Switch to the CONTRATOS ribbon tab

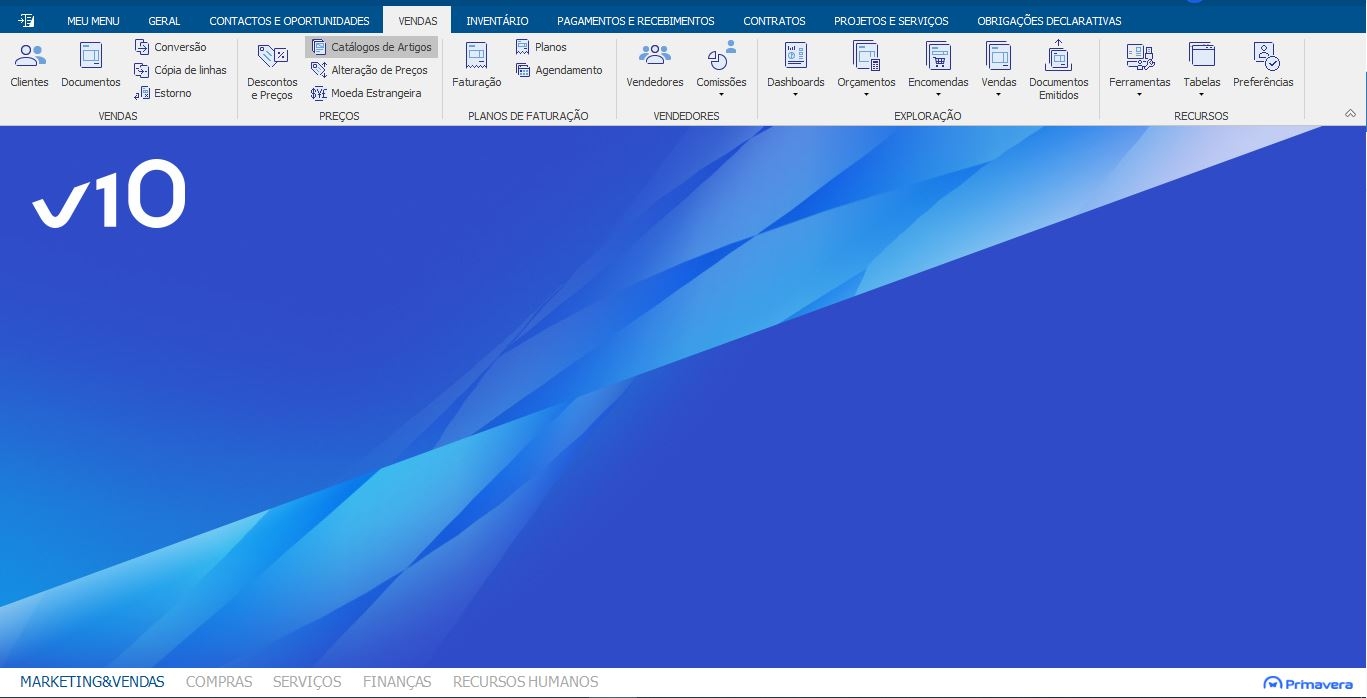[x=774, y=21]
